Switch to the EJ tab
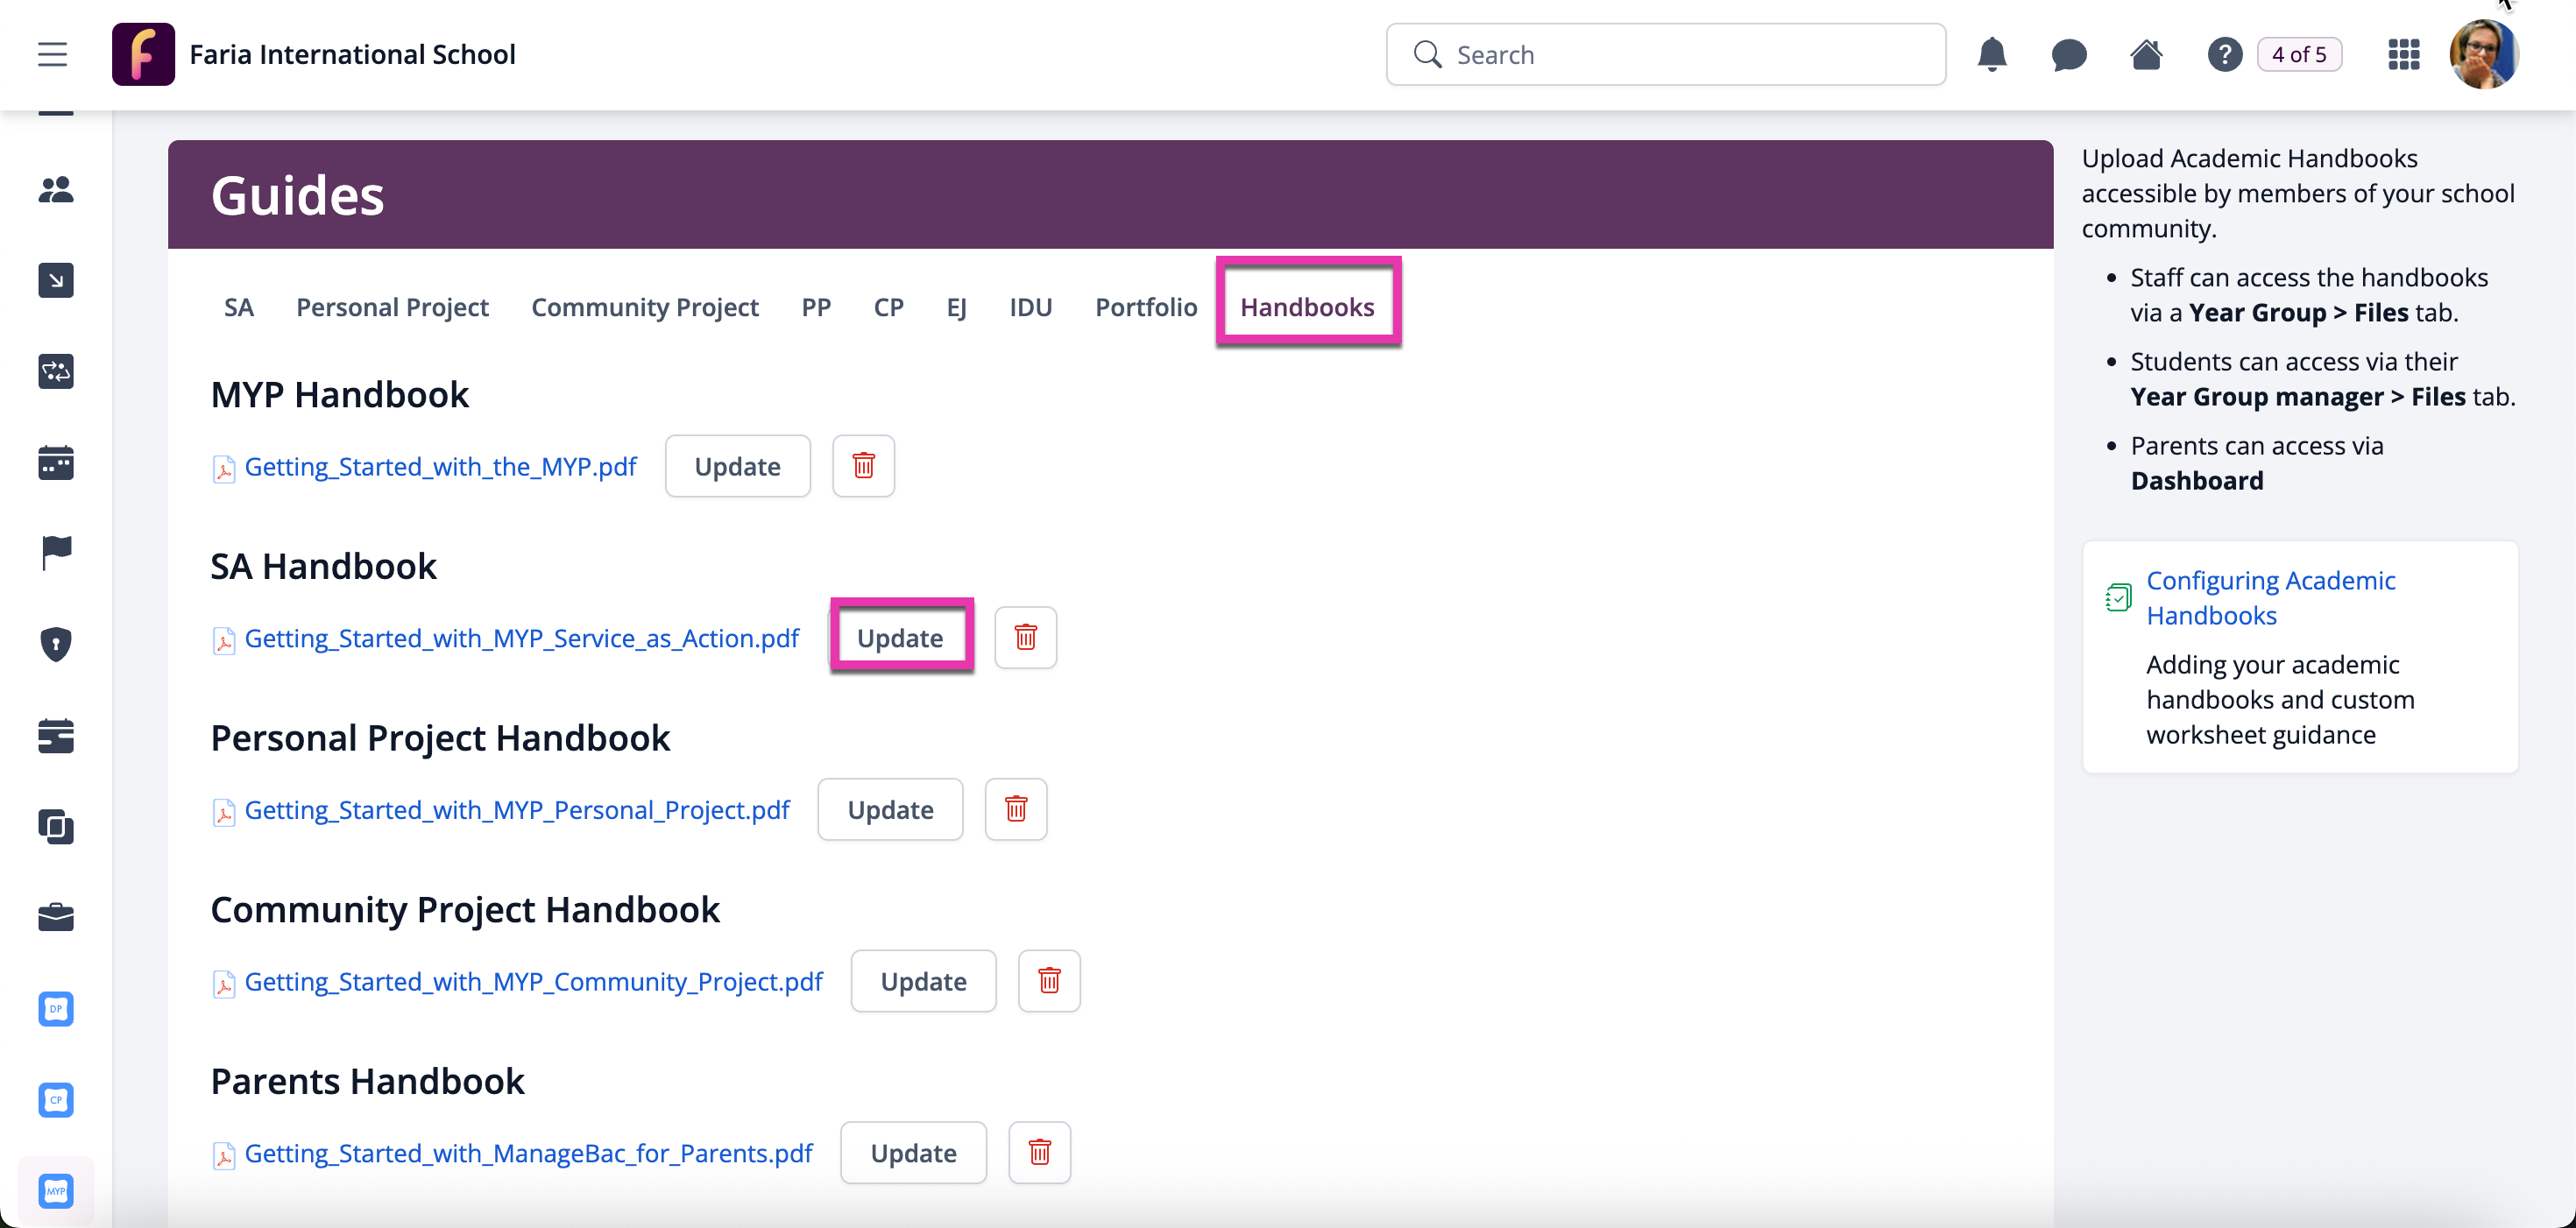Viewport: 2576px width, 1228px height. click(x=956, y=307)
